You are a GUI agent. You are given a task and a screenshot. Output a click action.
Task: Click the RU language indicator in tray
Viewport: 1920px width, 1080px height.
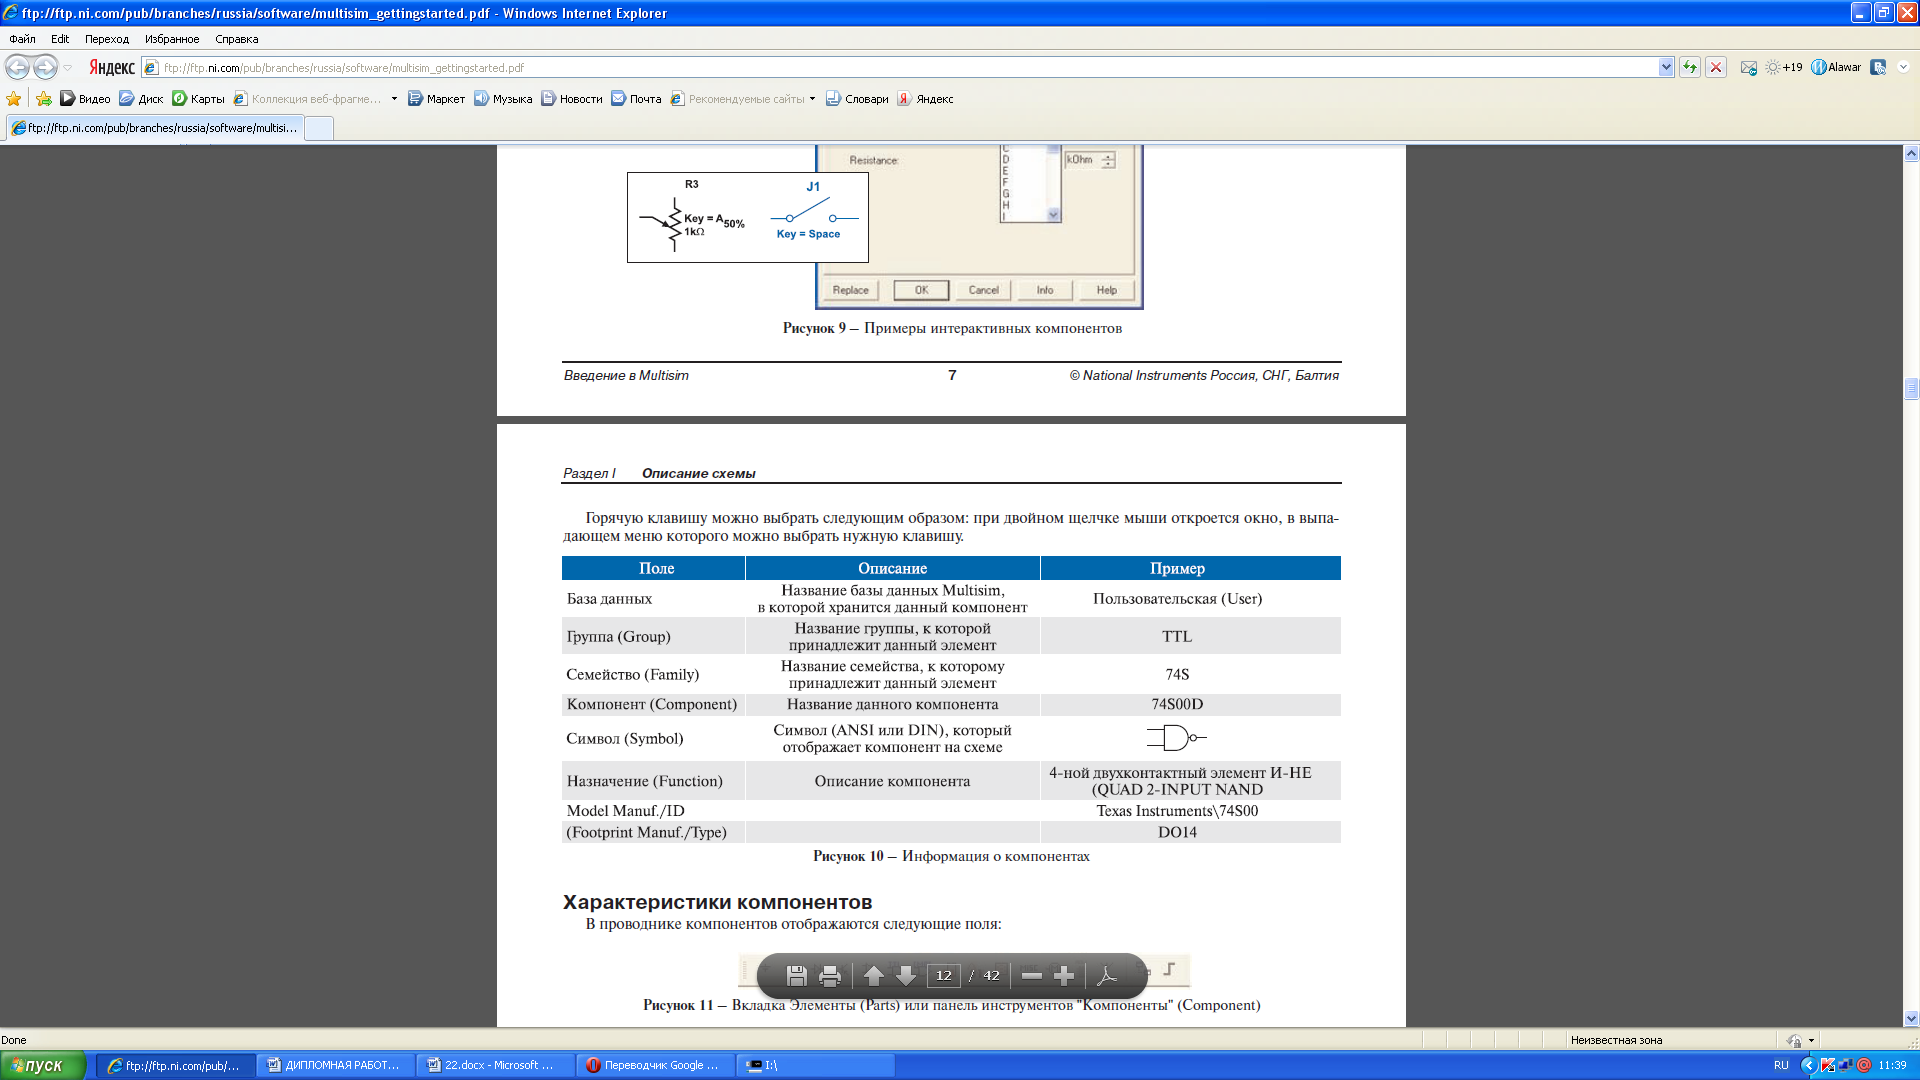click(1781, 1065)
